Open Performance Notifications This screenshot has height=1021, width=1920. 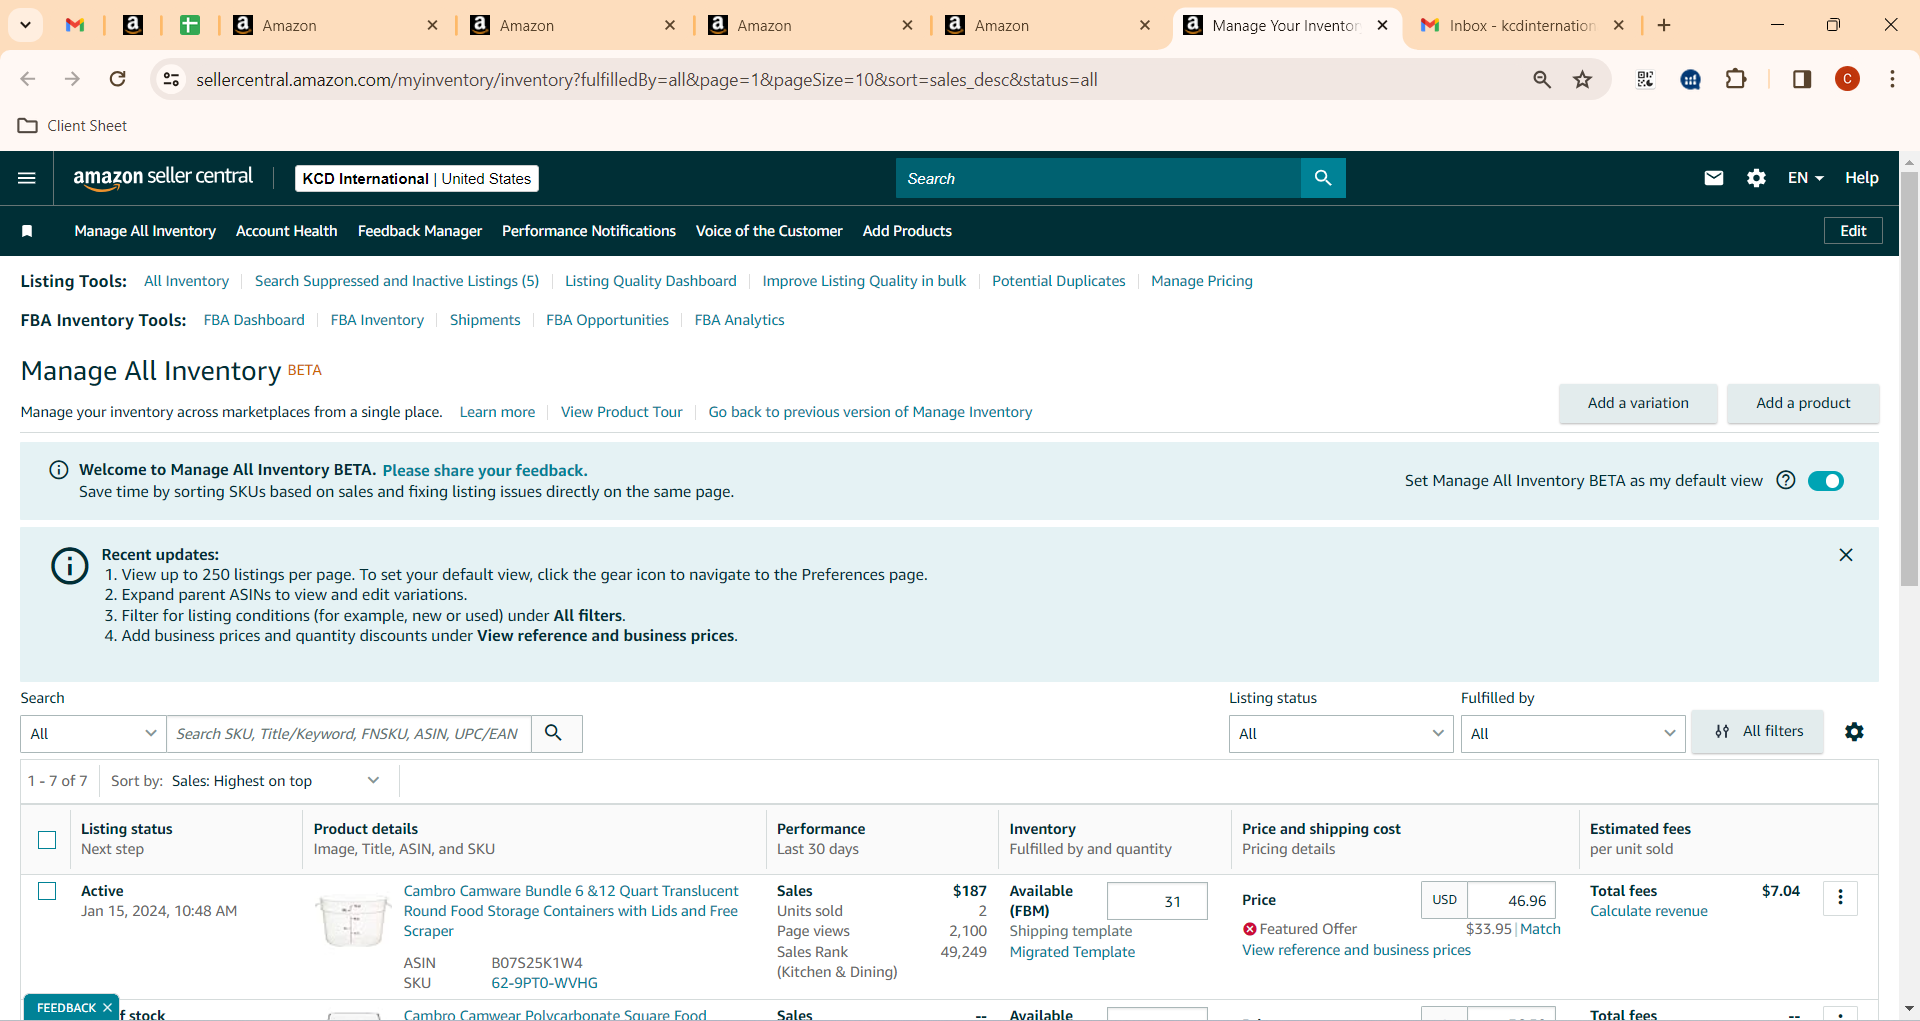click(x=589, y=231)
